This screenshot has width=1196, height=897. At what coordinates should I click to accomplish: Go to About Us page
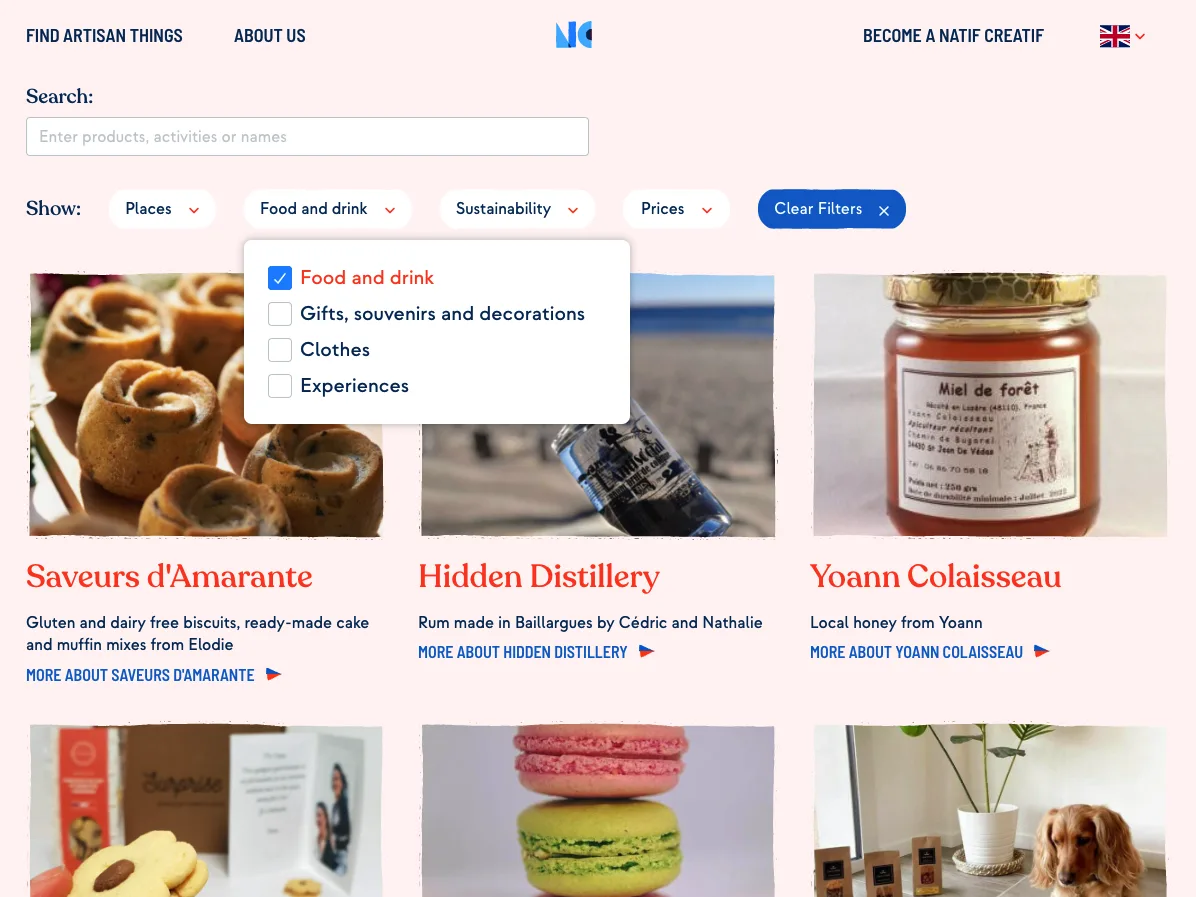pyautogui.click(x=269, y=36)
